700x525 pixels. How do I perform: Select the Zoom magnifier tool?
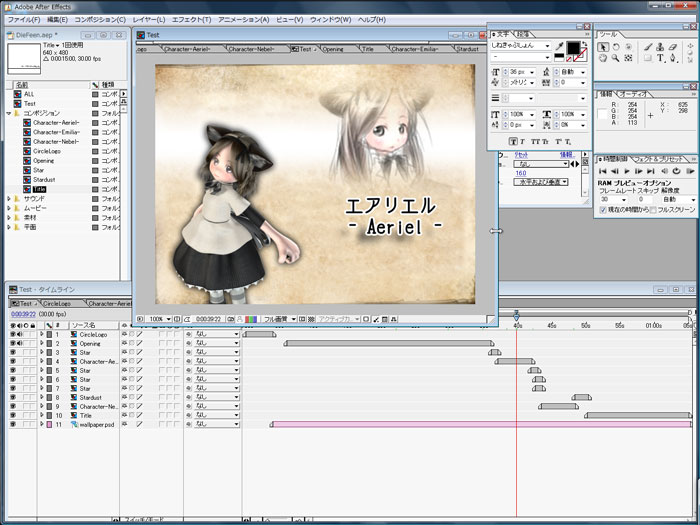(616, 58)
